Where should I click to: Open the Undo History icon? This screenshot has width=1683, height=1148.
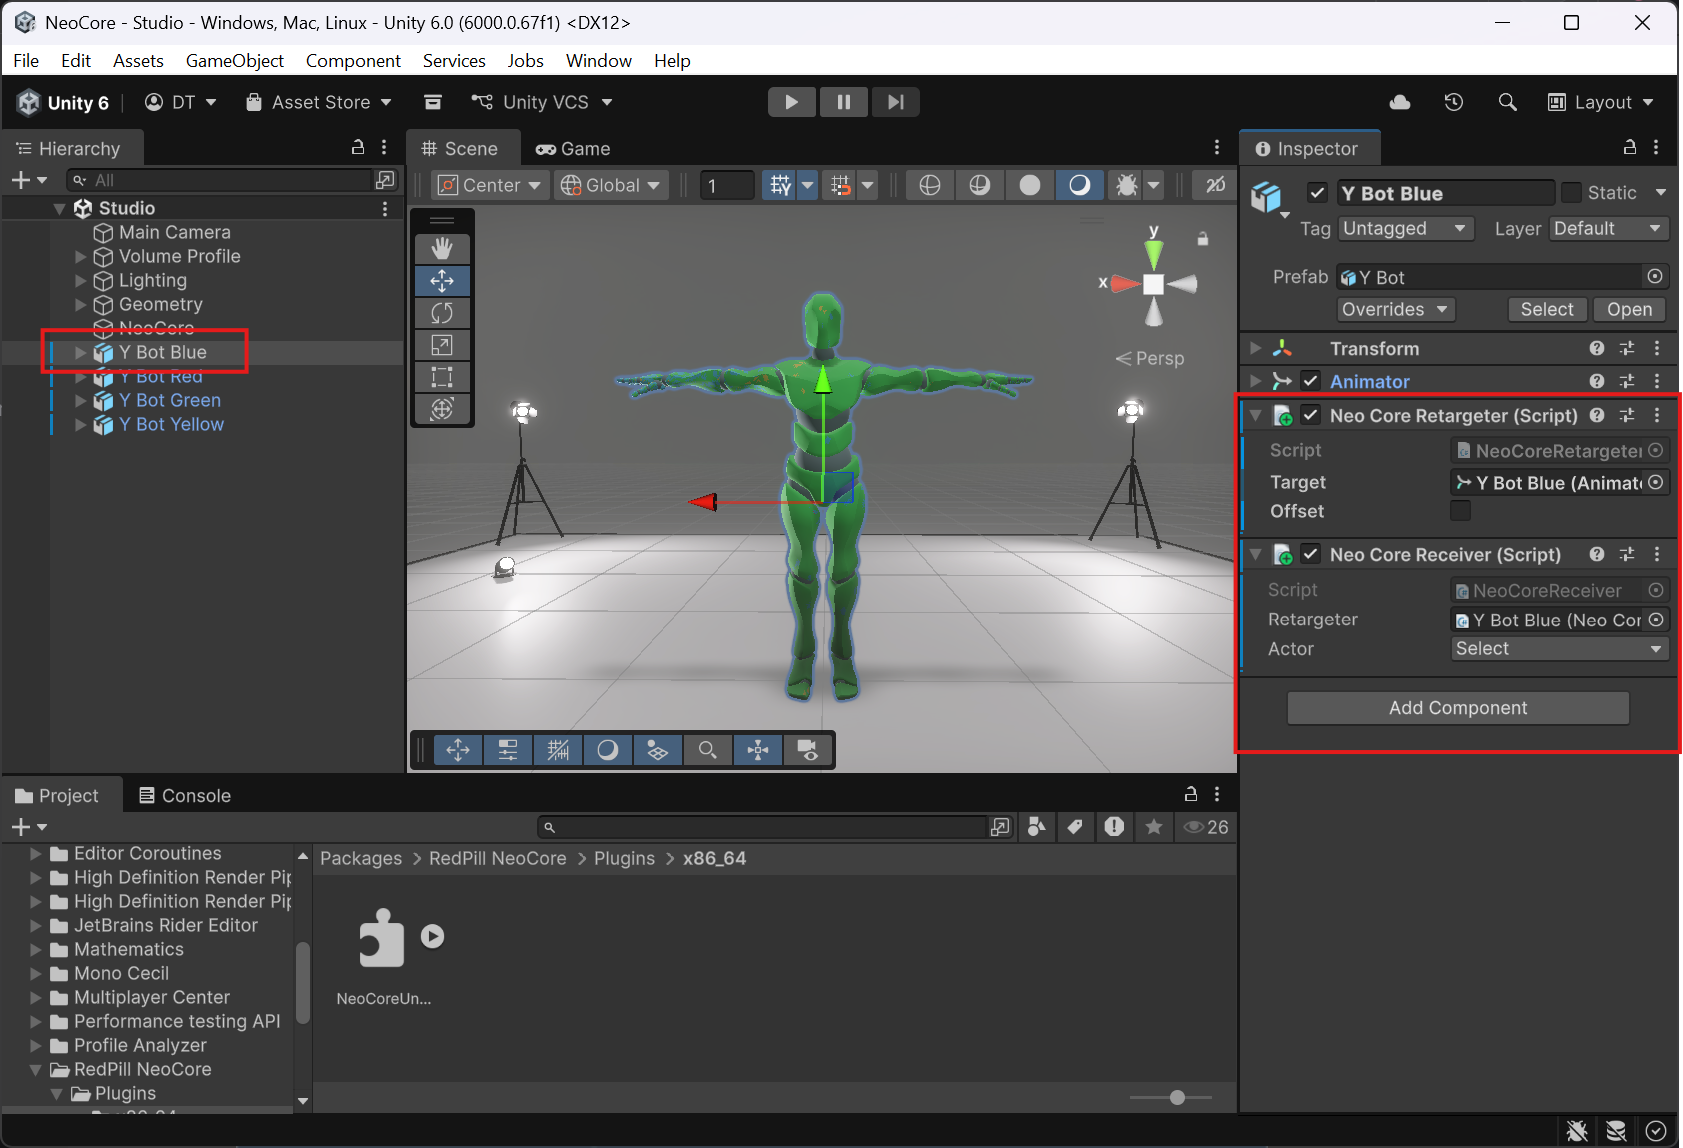tap(1454, 102)
